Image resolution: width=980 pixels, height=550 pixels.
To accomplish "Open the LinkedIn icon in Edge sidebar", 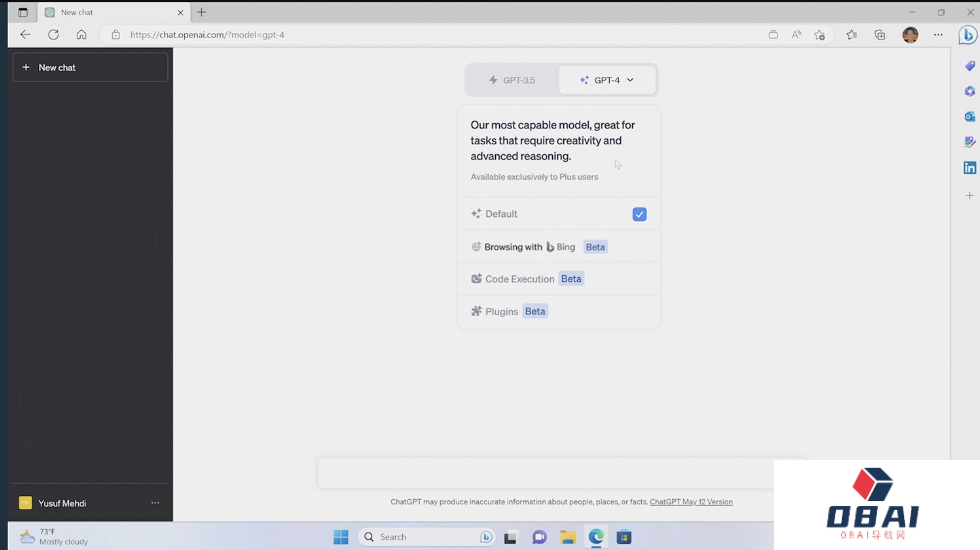I will pos(969,168).
